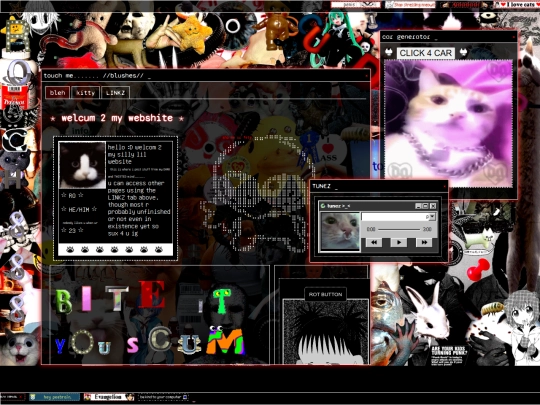Click the Evangelion badge
Image resolution: width=540 pixels, height=405 pixels.
click(109, 397)
